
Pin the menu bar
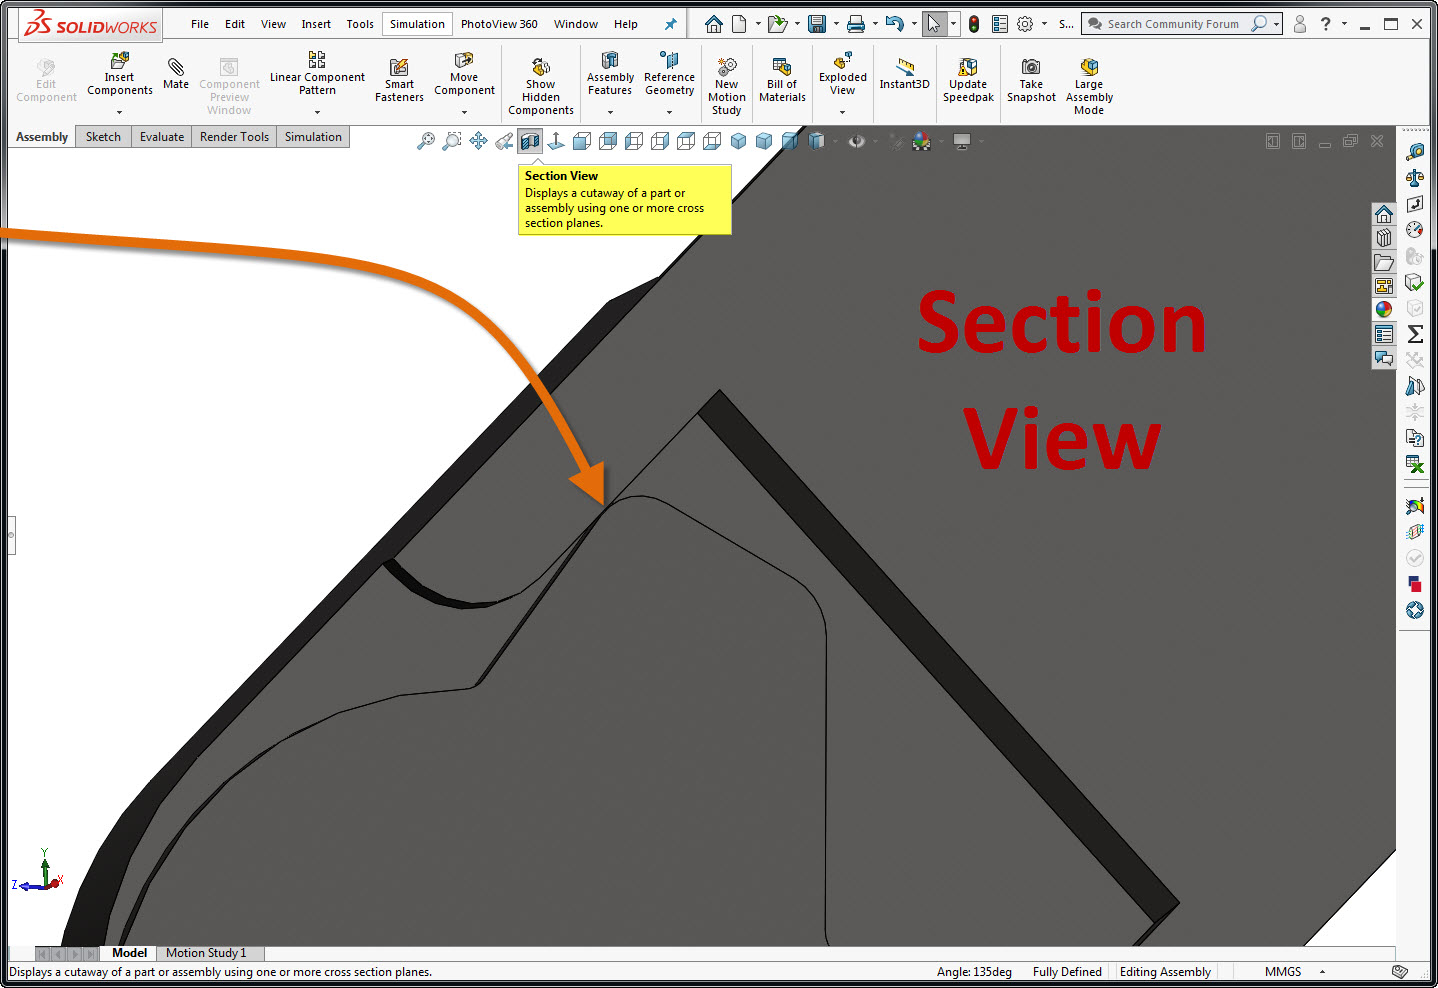(x=671, y=24)
